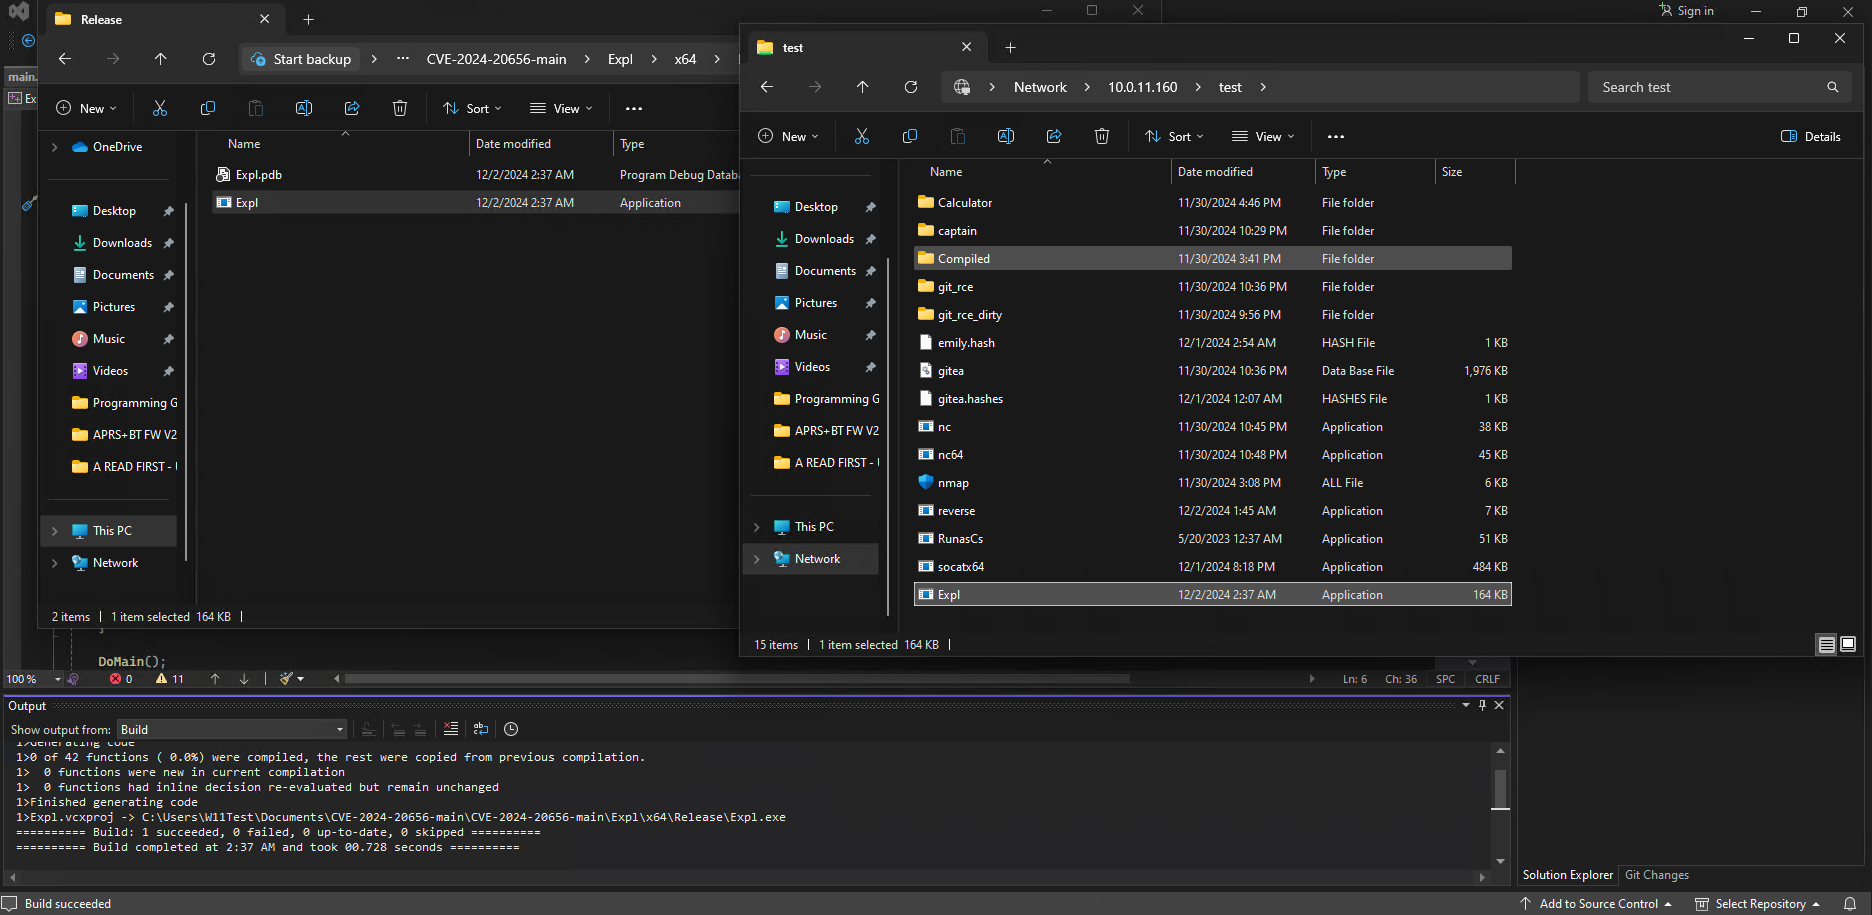Toggle timestamps clock in Output panel
The image size is (1872, 915).
coord(511,729)
